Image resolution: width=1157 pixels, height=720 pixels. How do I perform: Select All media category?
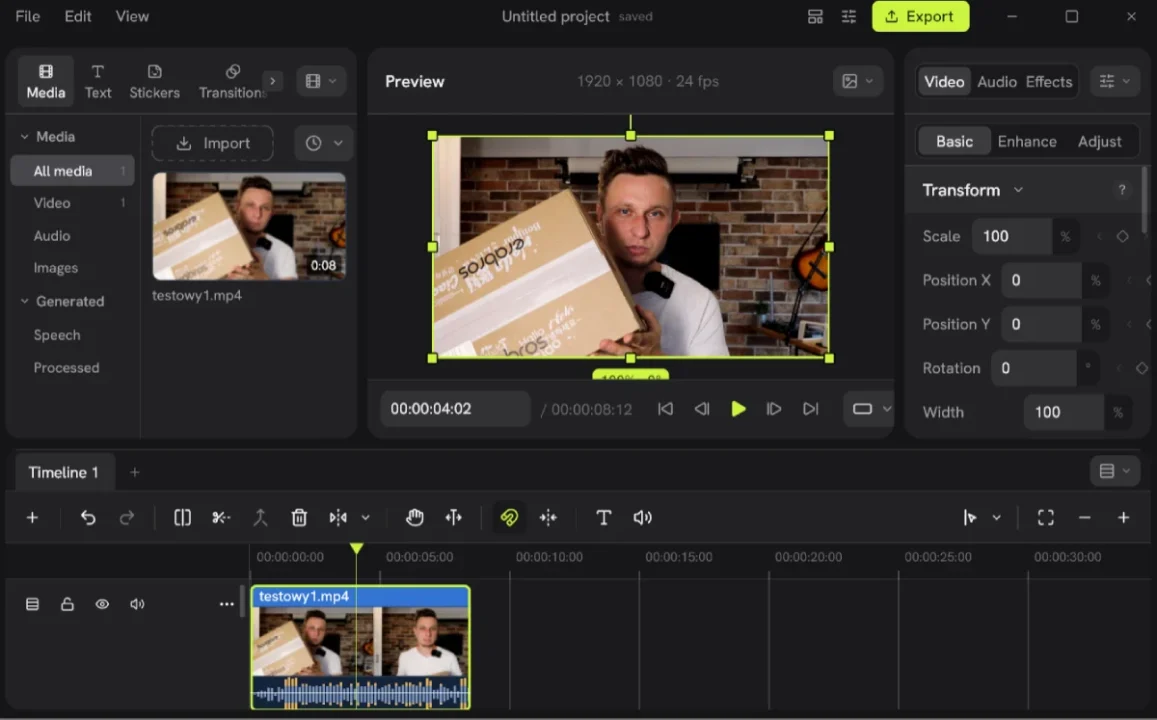72,170
